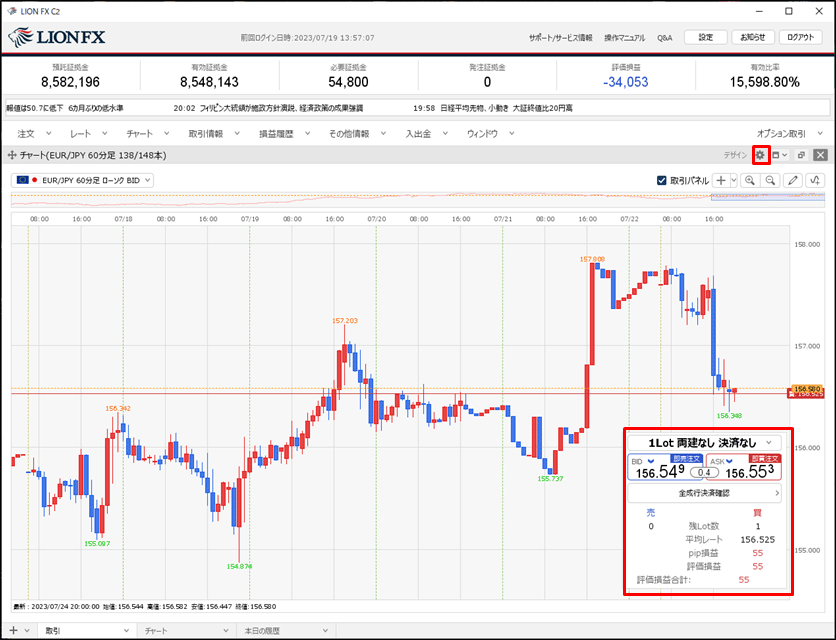Image resolution: width=836 pixels, height=640 pixels.
Task: Click the LION FX logo
Action: 57,37
